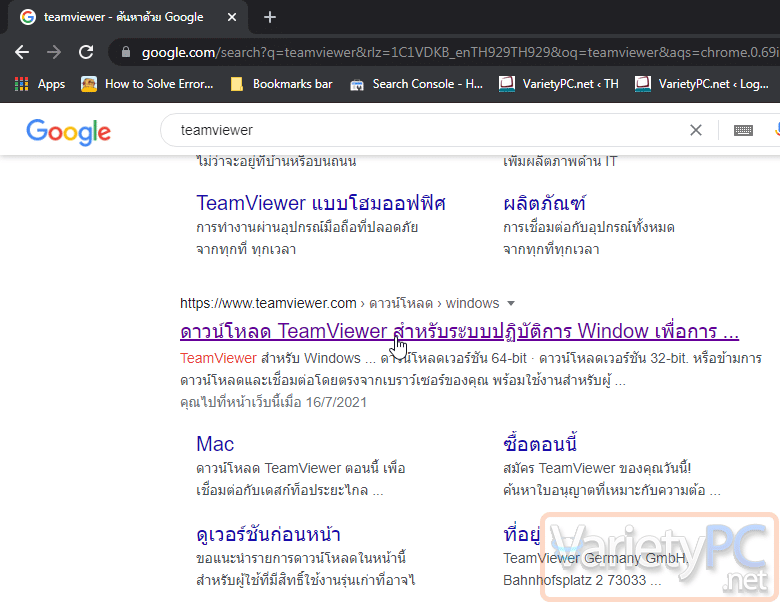Click the 'คุณไปที่หน้าเว็บนี้เมื่อ 16/7/2021' visited note
Viewport: 780px width, 602px height.
(x=274, y=402)
